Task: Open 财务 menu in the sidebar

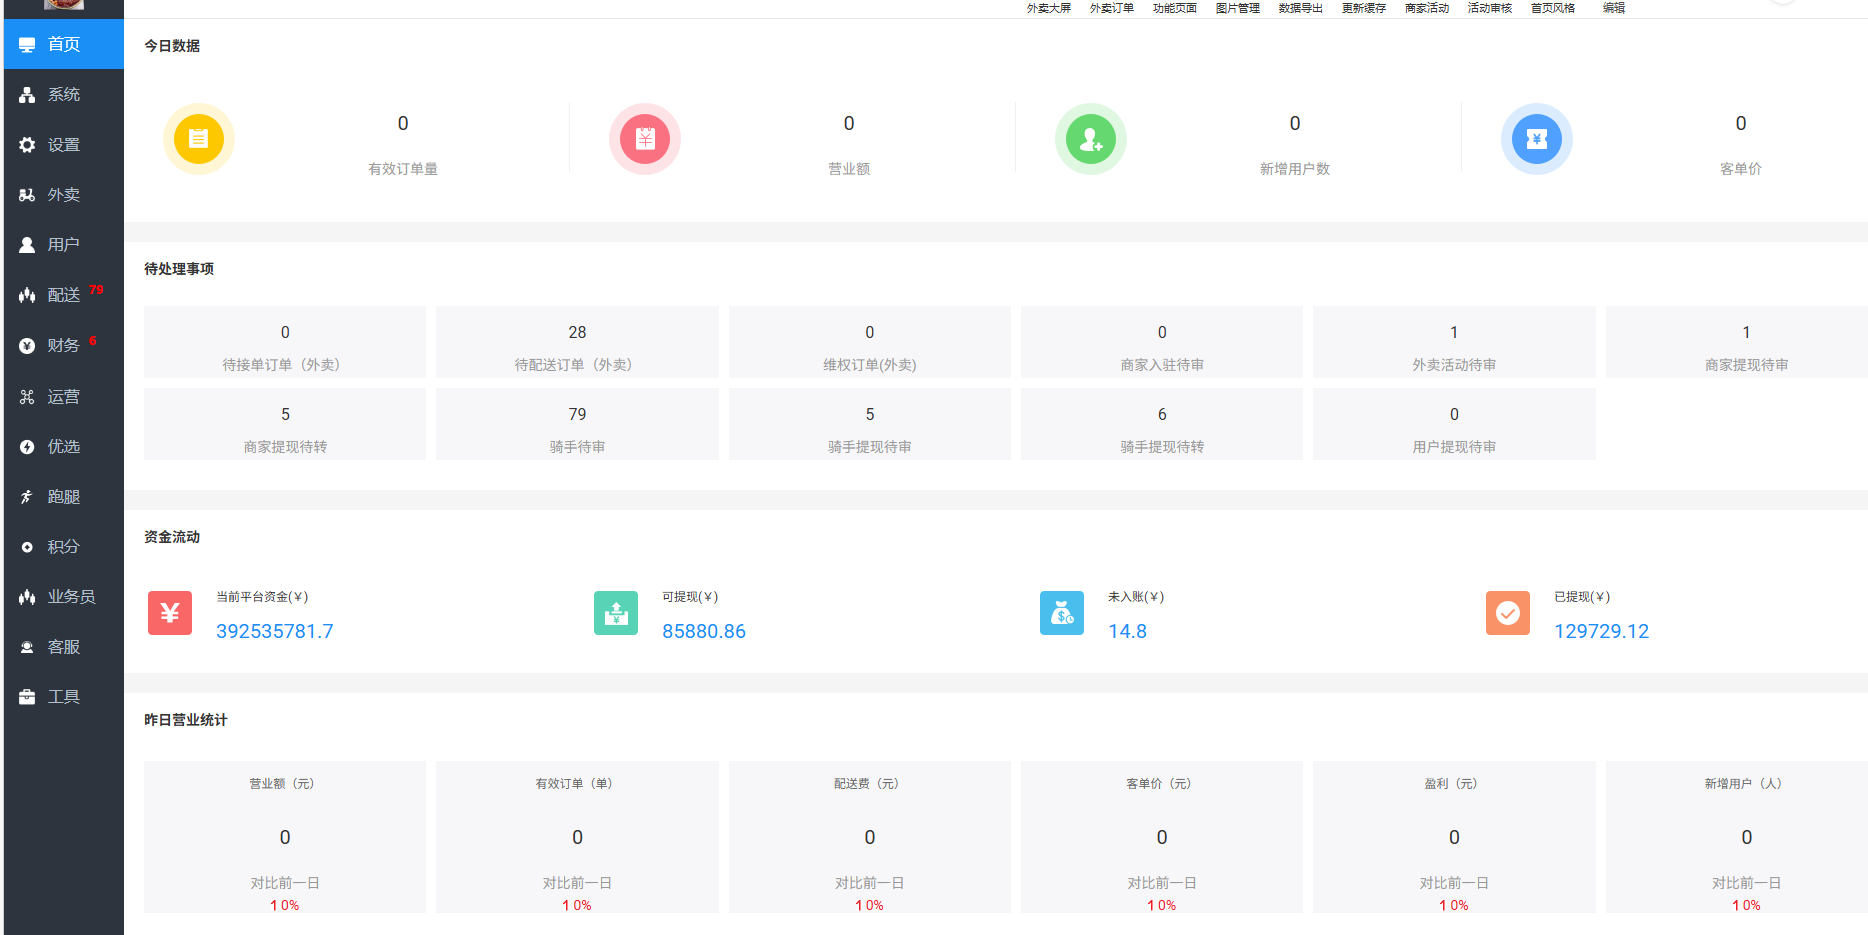Action: [x=63, y=345]
